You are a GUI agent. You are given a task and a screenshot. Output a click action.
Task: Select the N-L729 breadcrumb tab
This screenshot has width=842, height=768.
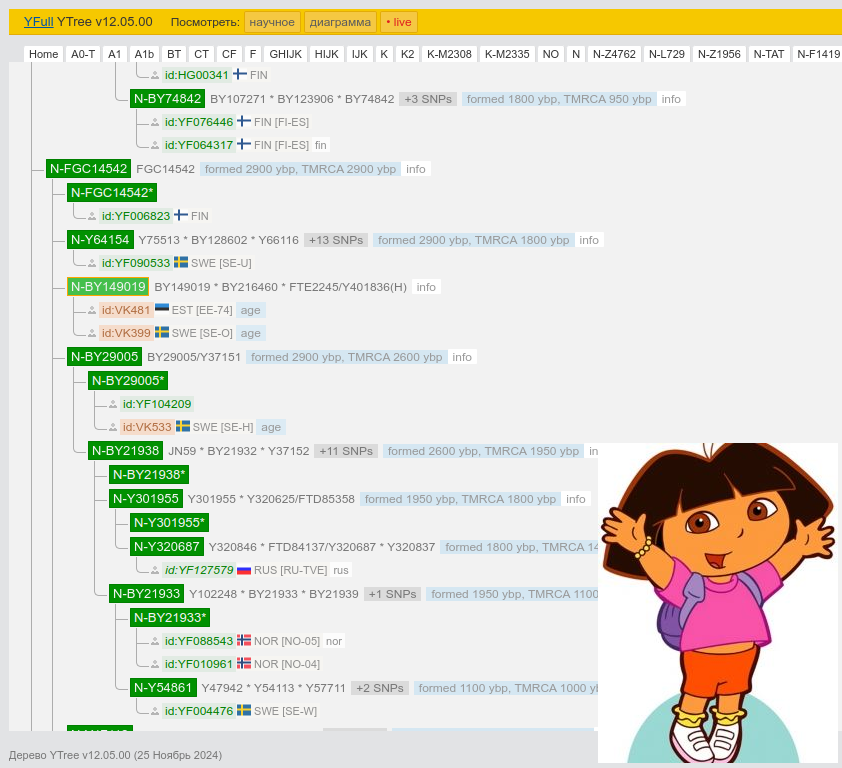click(x=666, y=54)
